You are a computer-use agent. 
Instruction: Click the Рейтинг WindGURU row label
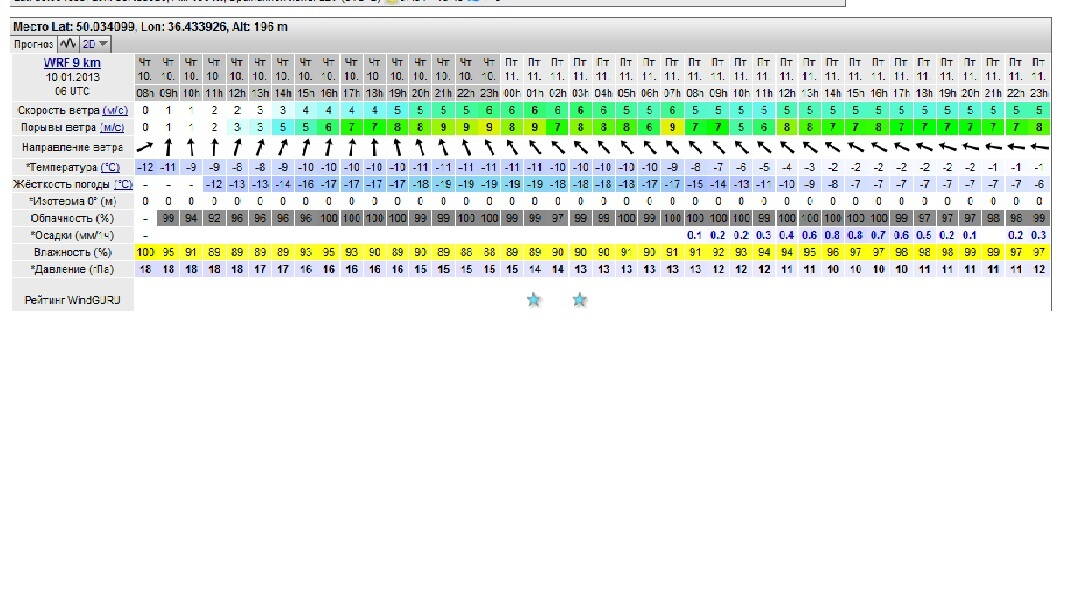click(x=72, y=300)
